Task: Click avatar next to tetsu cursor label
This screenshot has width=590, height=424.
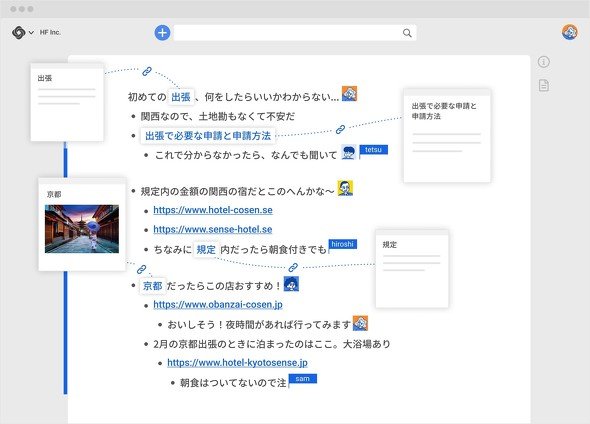Action: [x=349, y=152]
